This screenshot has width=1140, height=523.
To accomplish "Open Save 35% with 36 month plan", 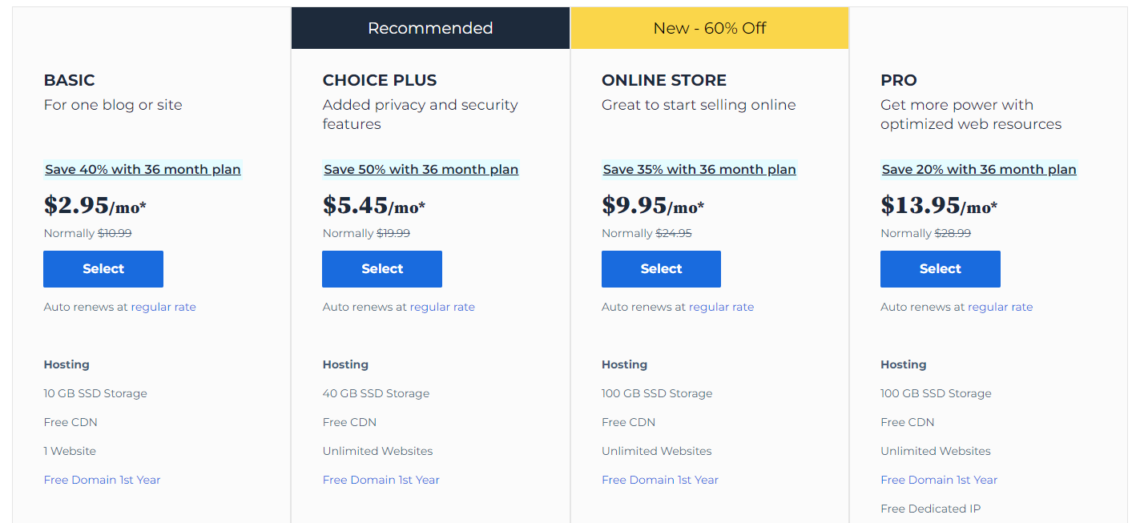I will point(700,170).
